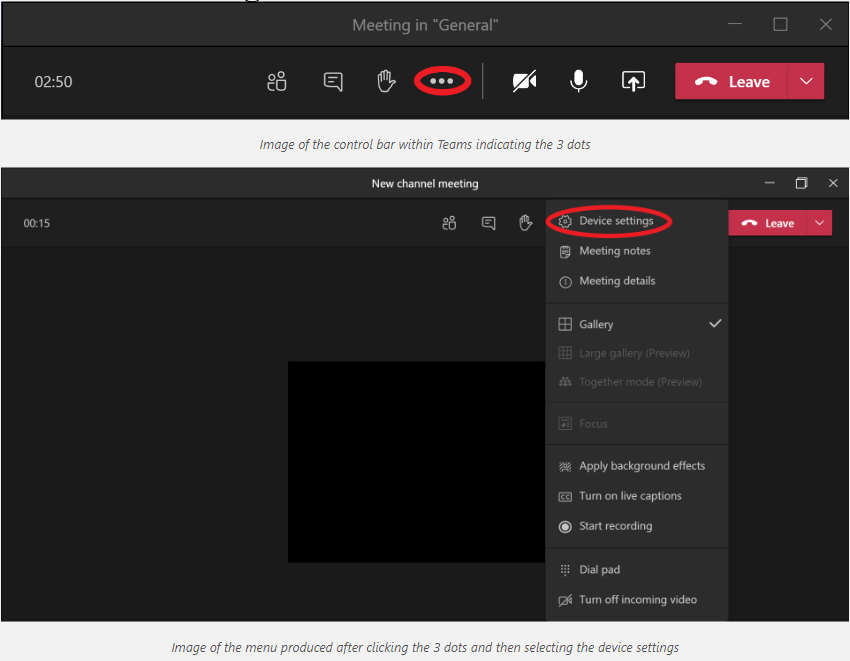The image size is (850, 661).
Task: Click the Large gallery grid icon
Action: point(565,353)
